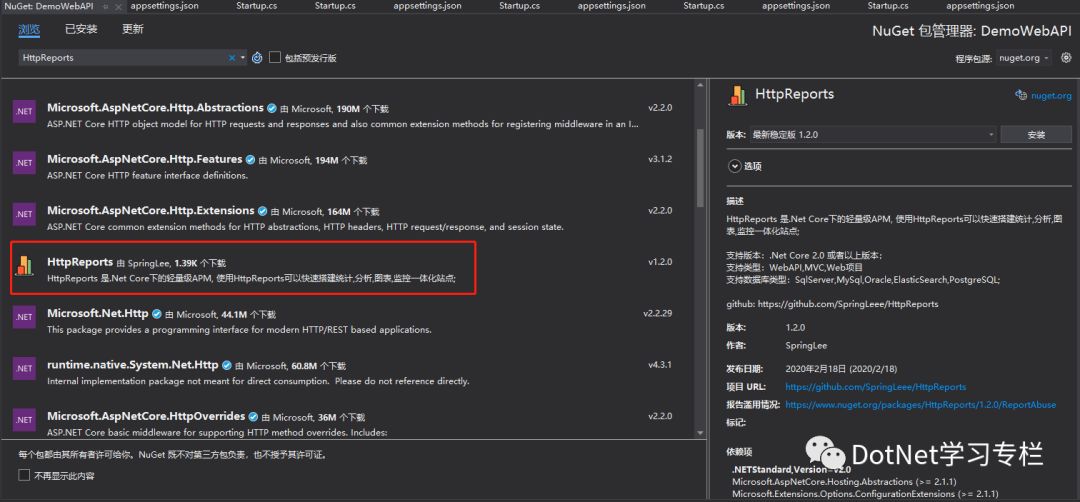Click the author value SpringLee in details
The height and width of the screenshot is (502, 1080).
click(x=806, y=346)
